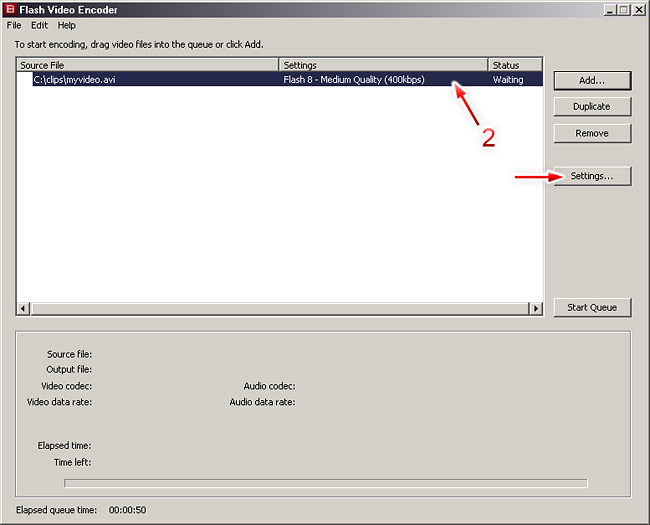650x525 pixels.
Task: Click the Elapsed time: label
Action: tap(64, 445)
